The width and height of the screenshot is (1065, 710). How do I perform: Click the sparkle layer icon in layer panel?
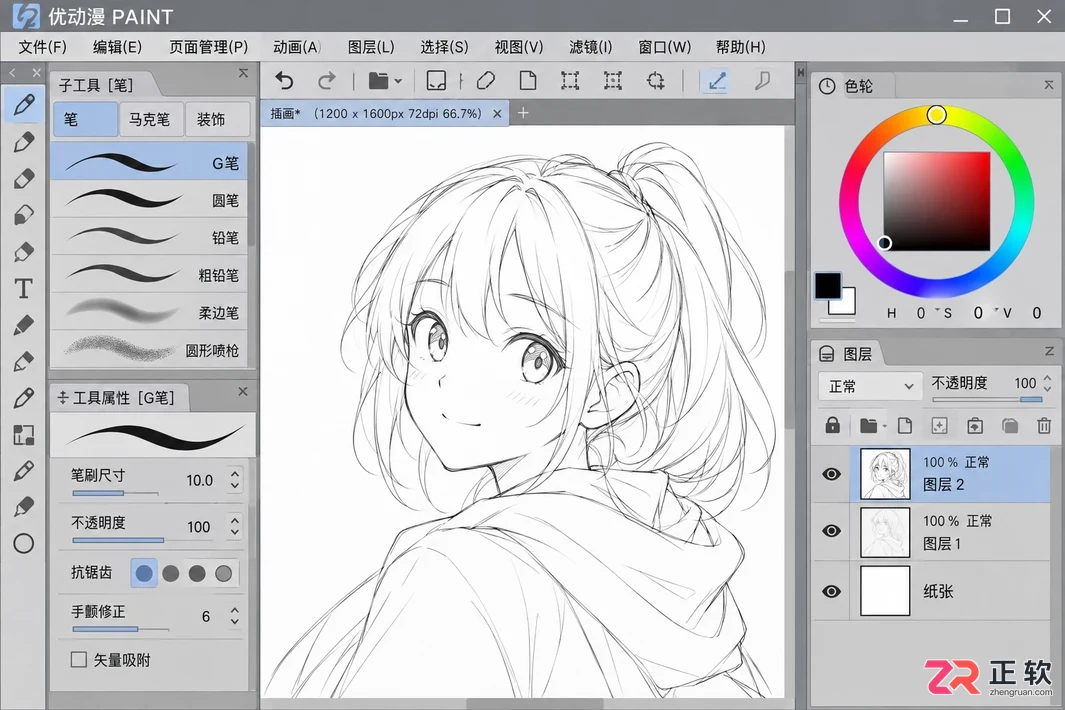[939, 426]
